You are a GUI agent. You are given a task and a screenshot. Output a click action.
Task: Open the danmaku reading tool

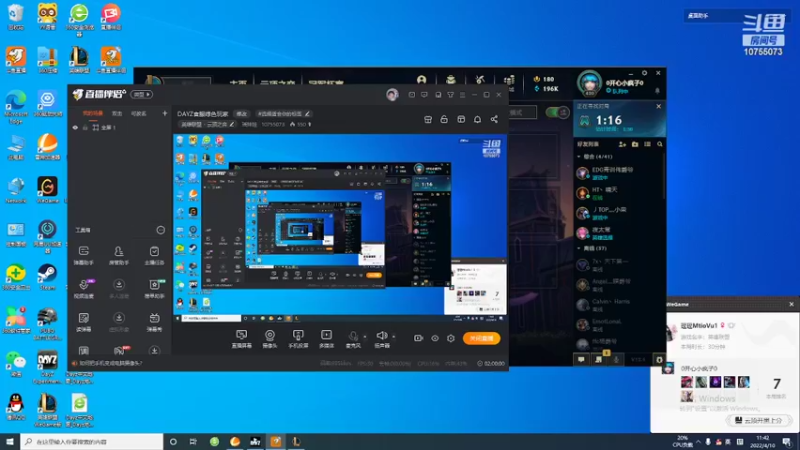[x=84, y=322]
